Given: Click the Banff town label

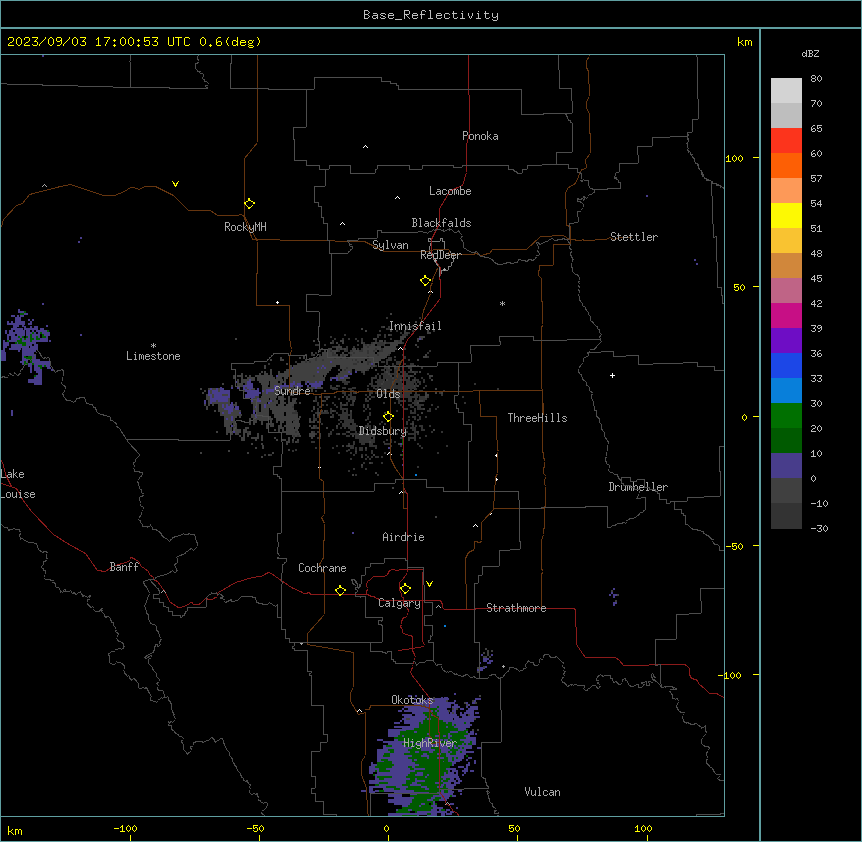Looking at the screenshot, I should point(124,567).
